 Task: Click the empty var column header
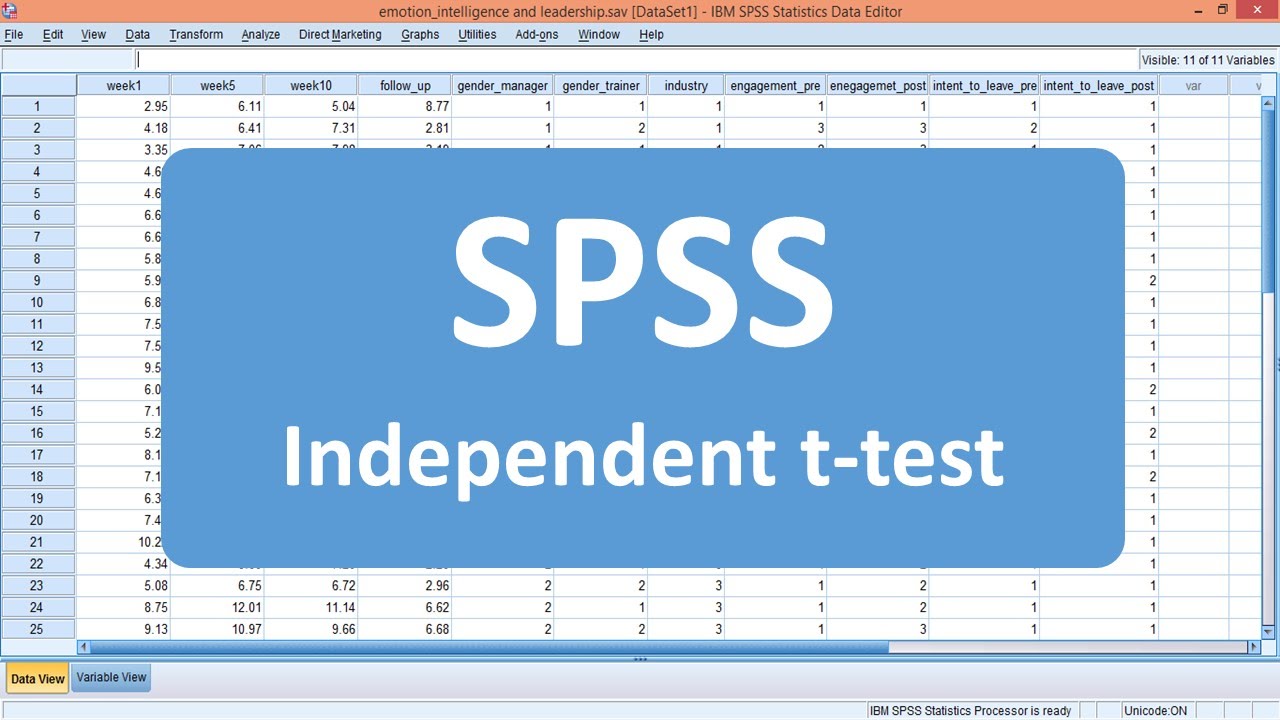1193,86
